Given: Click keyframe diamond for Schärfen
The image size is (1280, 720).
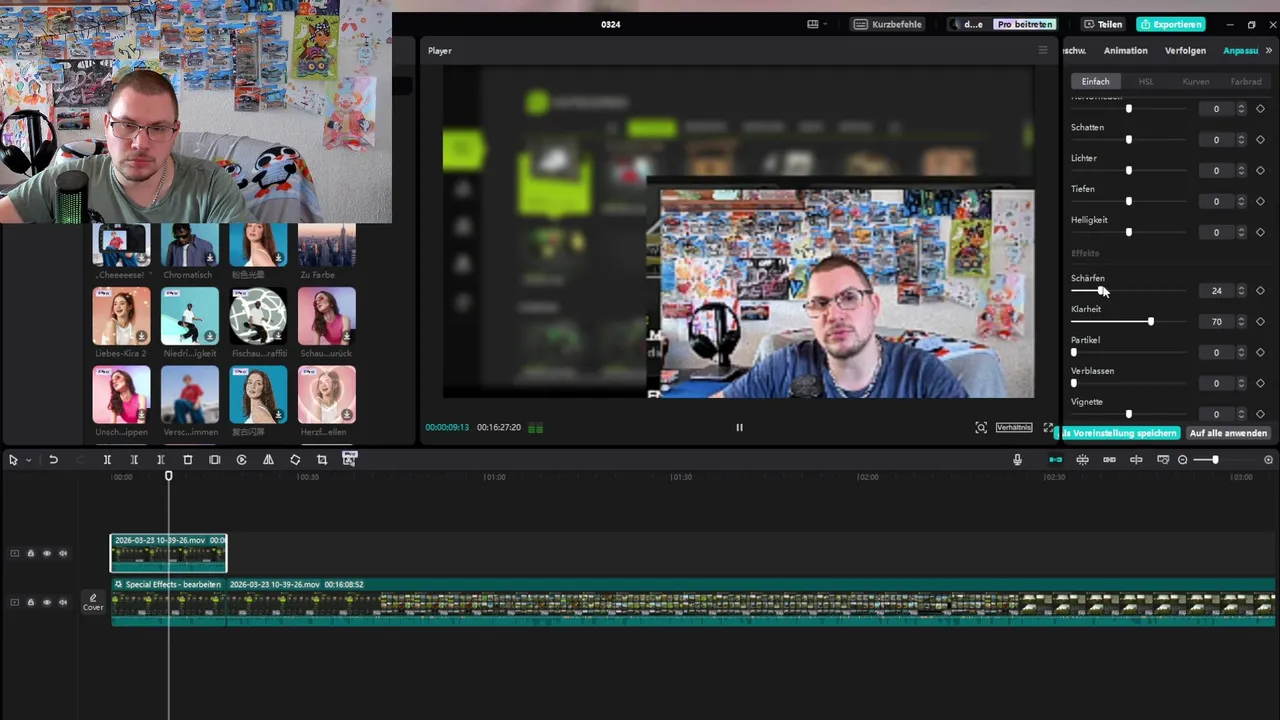Looking at the screenshot, I should [1260, 291].
